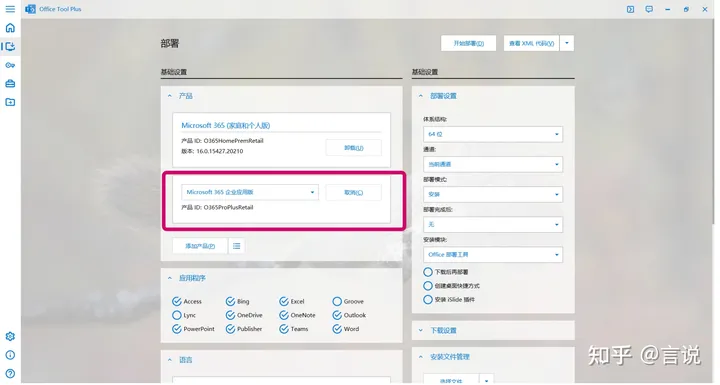Open the command box icon in title bar
Viewport: 720px width, 385px height.
[x=630, y=9]
